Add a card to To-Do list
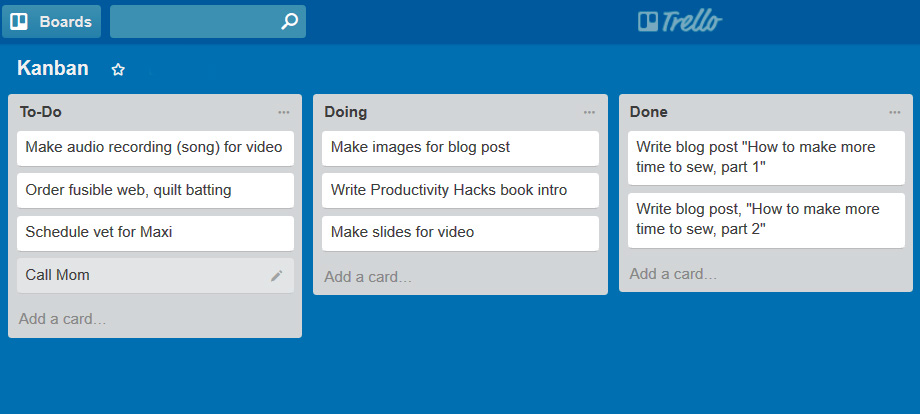The width and height of the screenshot is (920, 414). 63,319
